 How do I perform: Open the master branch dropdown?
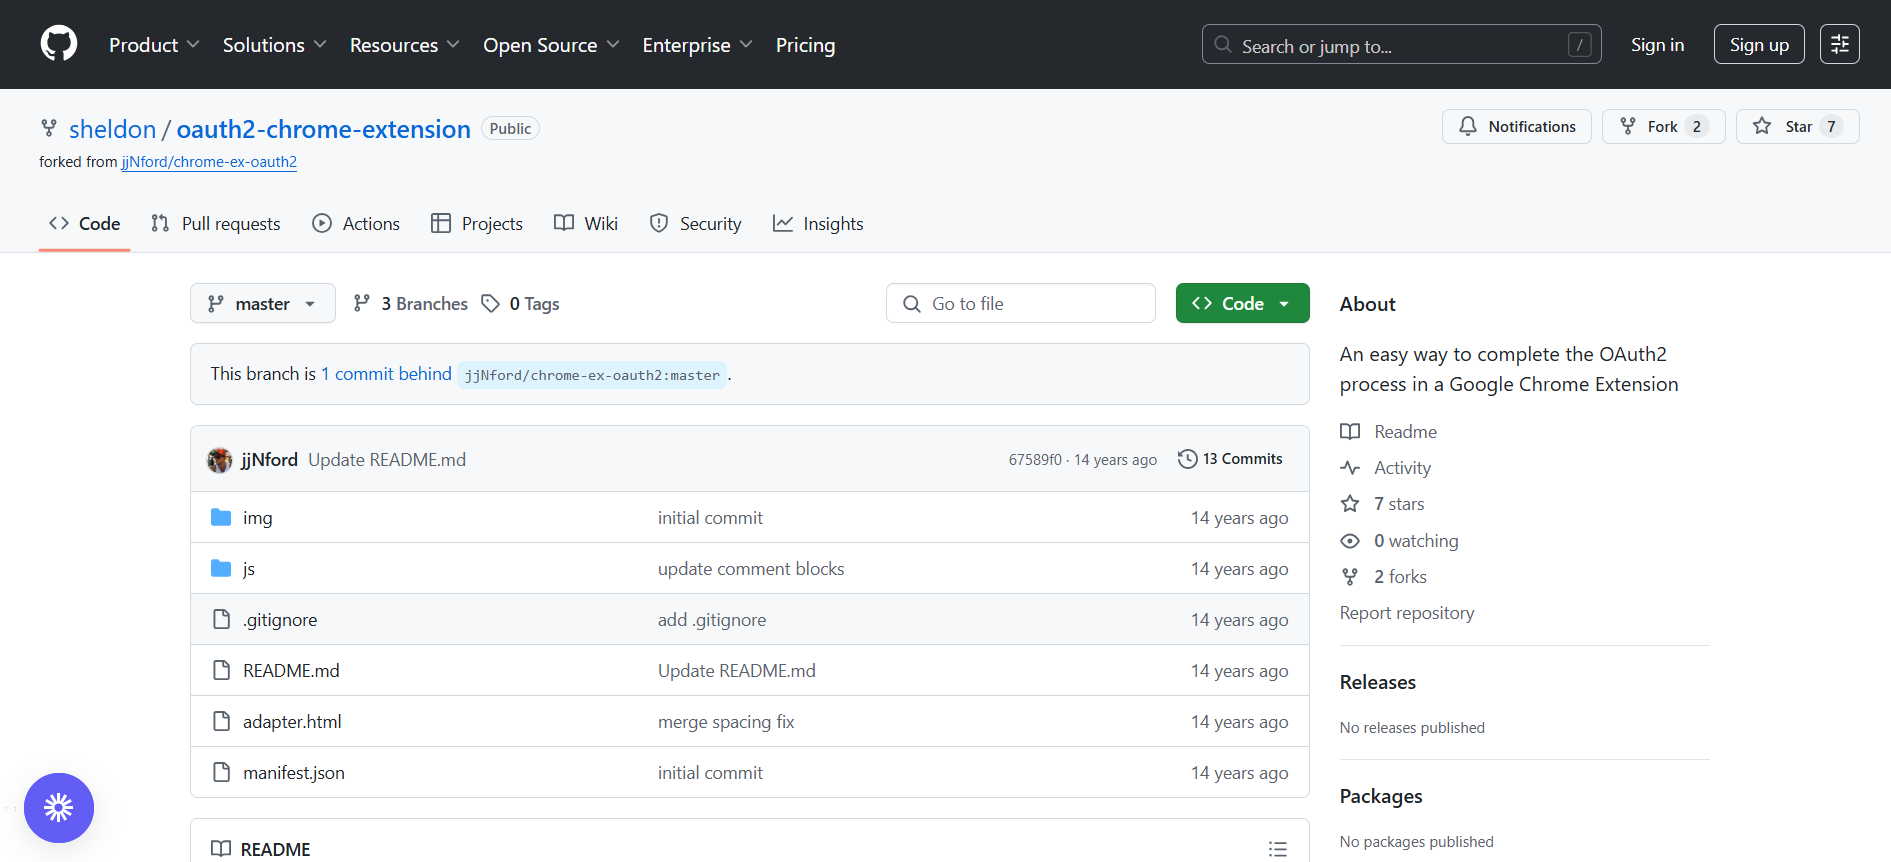tap(262, 303)
